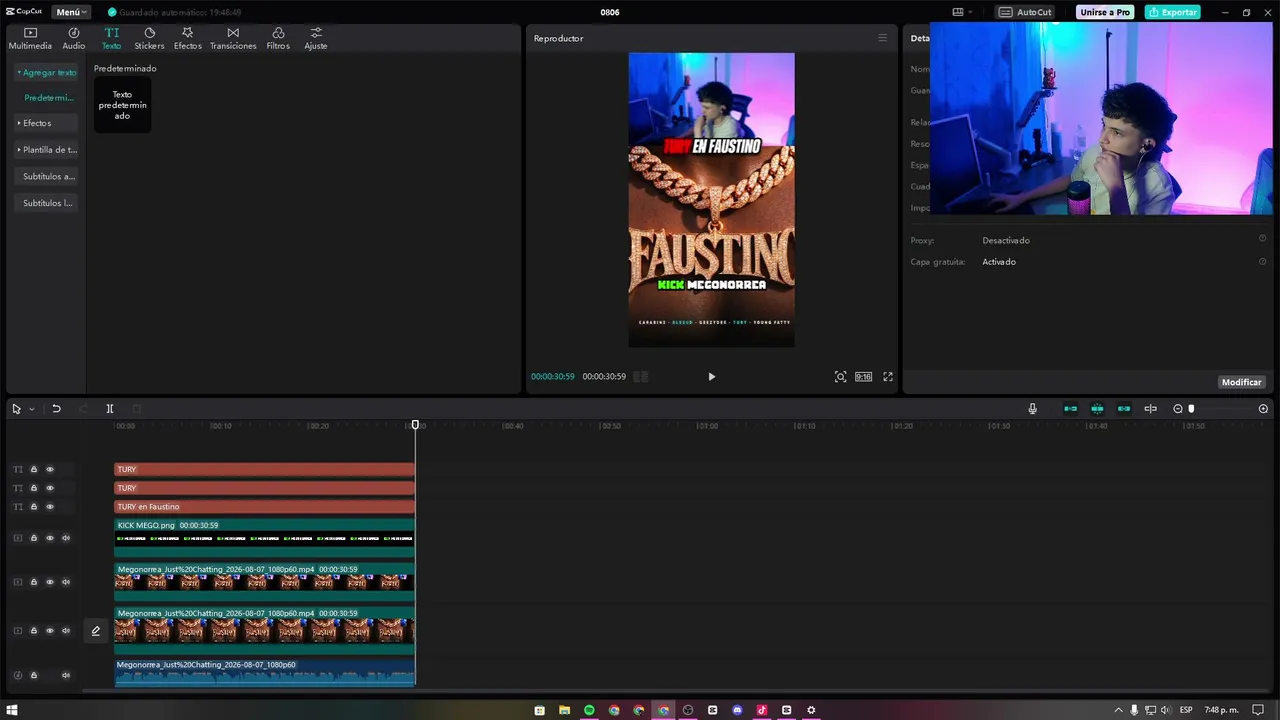The width and height of the screenshot is (1280, 720).
Task: Select Predetermi... in the text sidebar
Action: click(x=49, y=98)
